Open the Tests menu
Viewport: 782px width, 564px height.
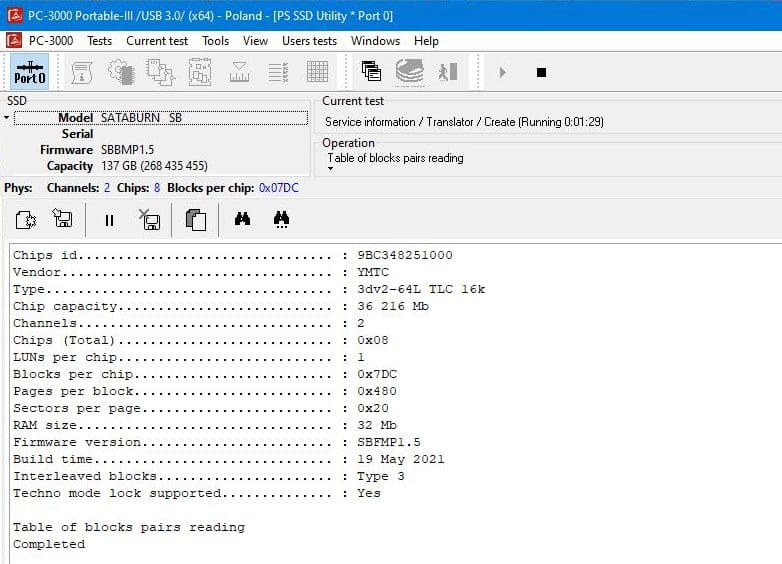99,41
